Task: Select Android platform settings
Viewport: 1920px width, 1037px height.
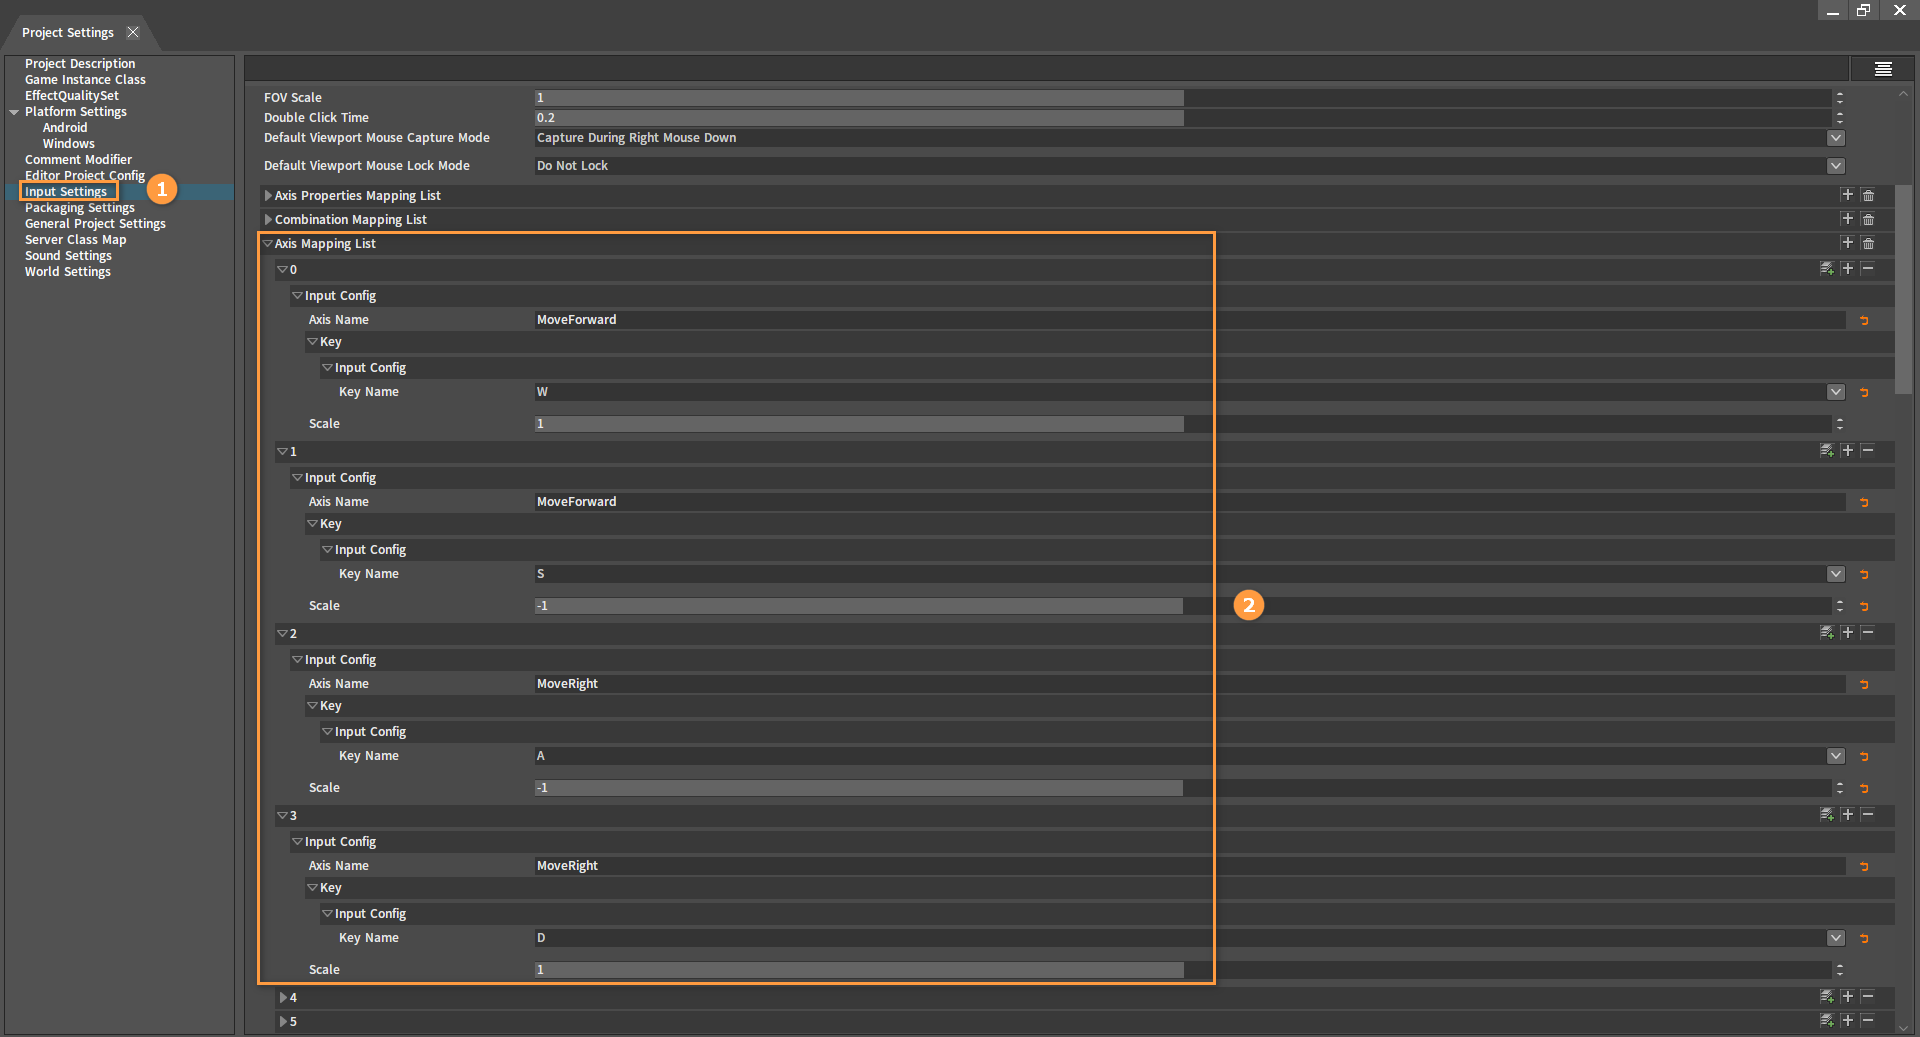Action: 65,128
